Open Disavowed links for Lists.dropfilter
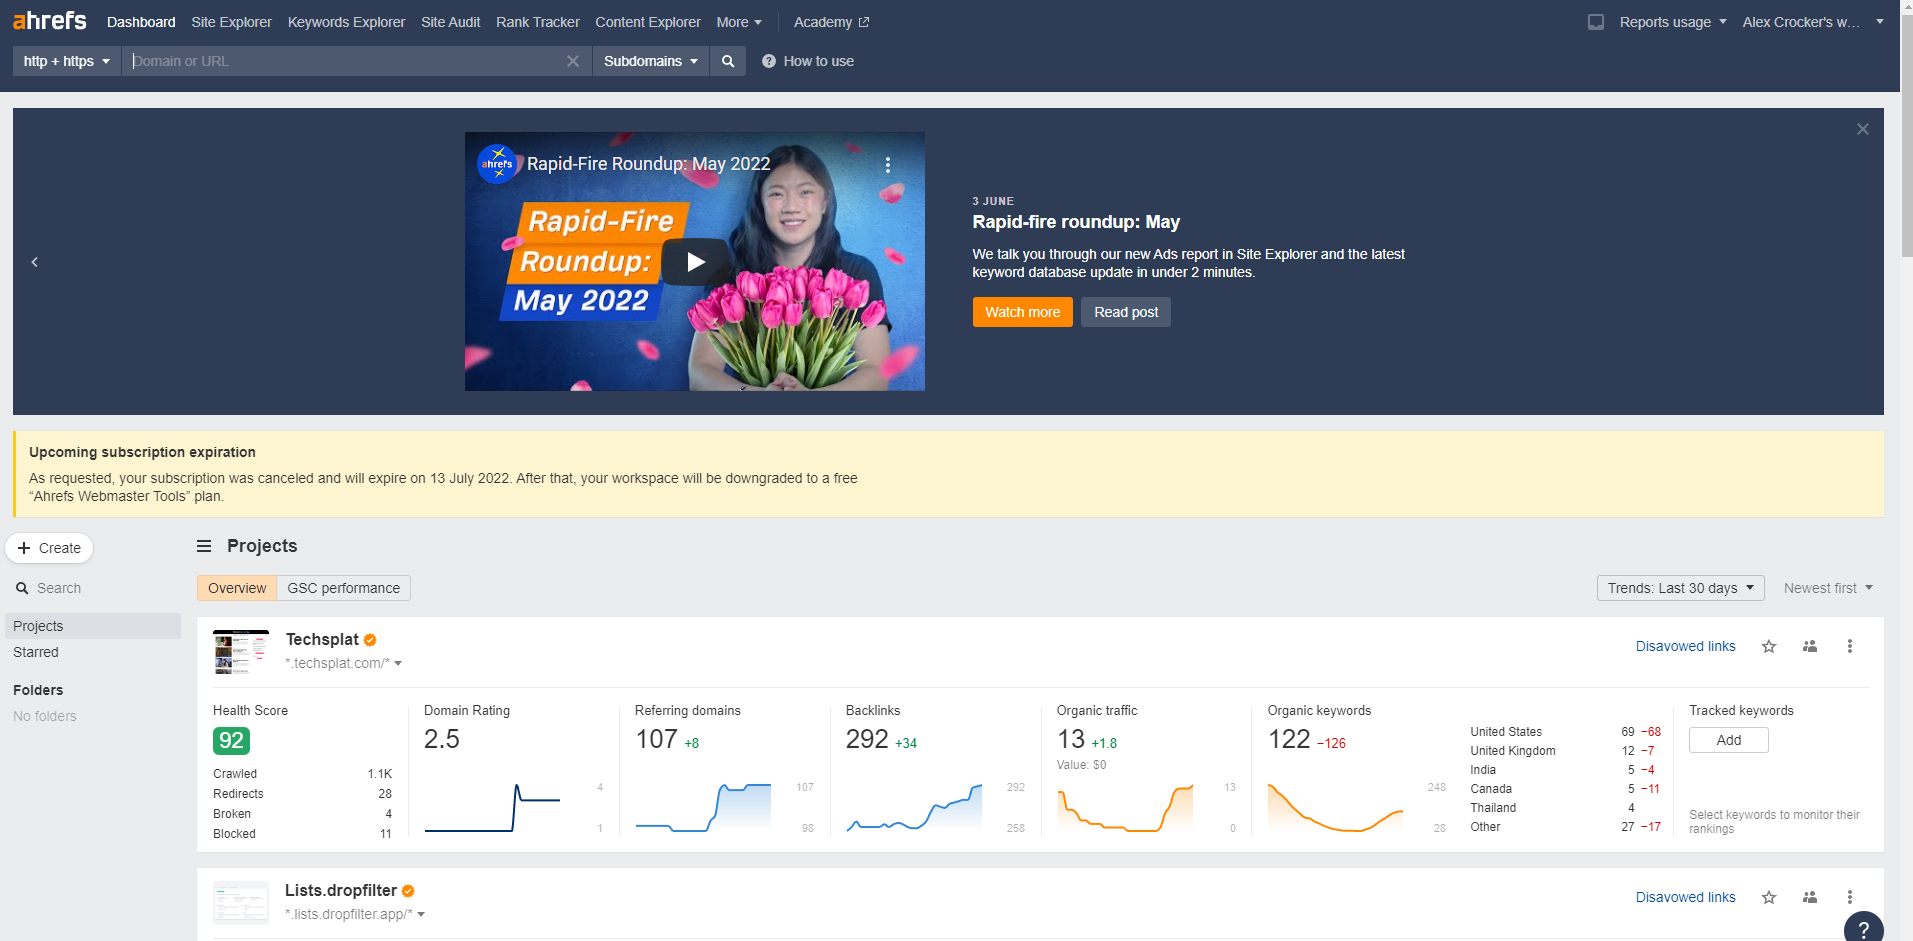The width and height of the screenshot is (1913, 941). click(1685, 897)
